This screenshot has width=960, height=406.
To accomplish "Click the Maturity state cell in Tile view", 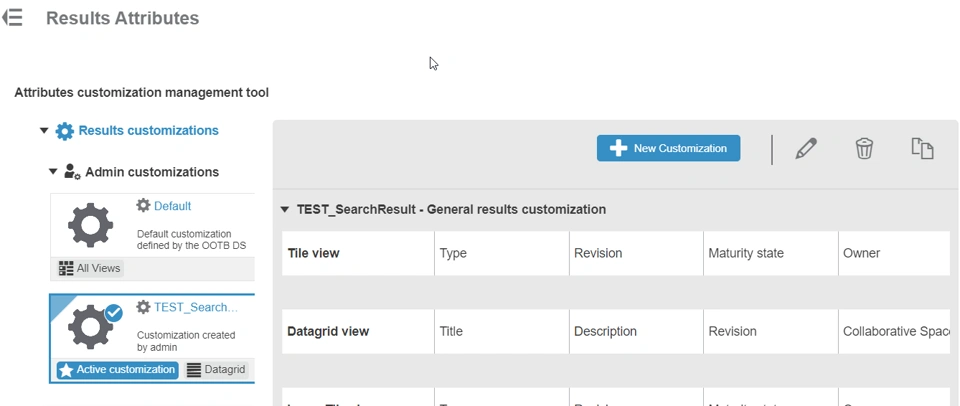I will point(745,254).
